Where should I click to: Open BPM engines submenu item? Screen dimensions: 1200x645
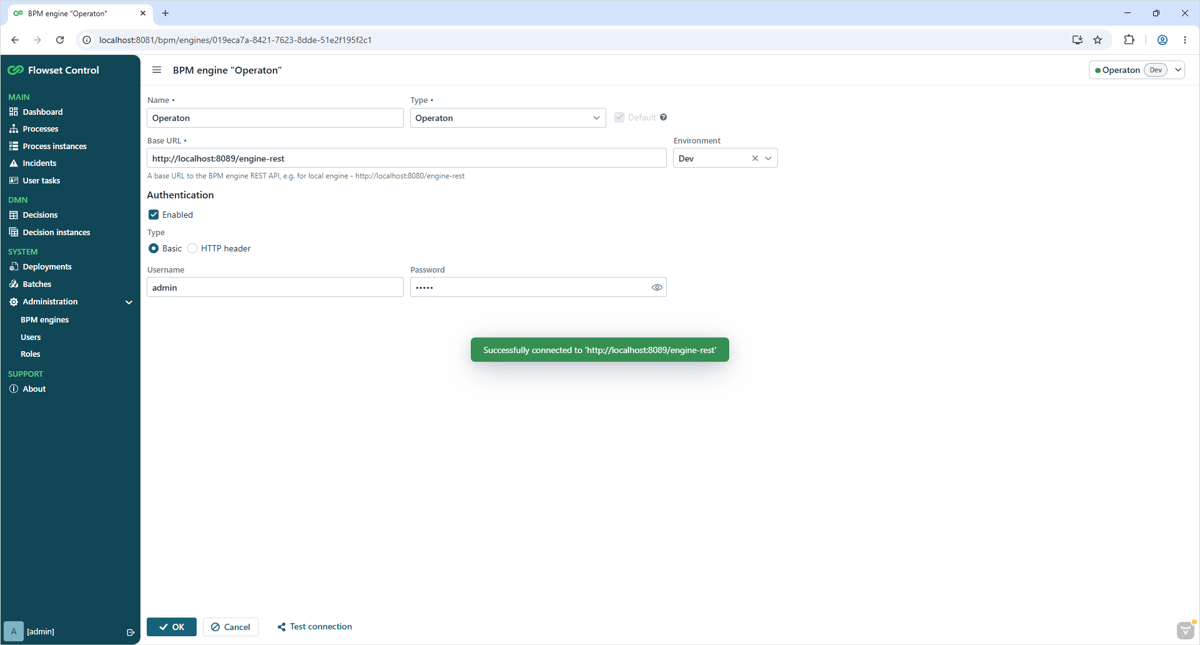pyautogui.click(x=45, y=320)
